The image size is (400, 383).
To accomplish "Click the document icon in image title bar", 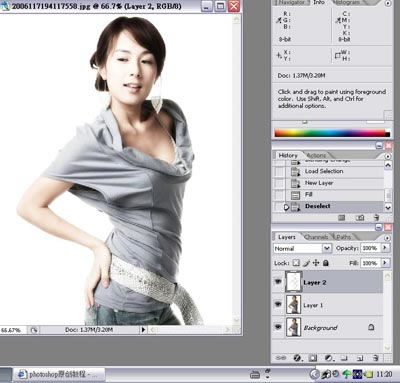I will pyautogui.click(x=5, y=6).
